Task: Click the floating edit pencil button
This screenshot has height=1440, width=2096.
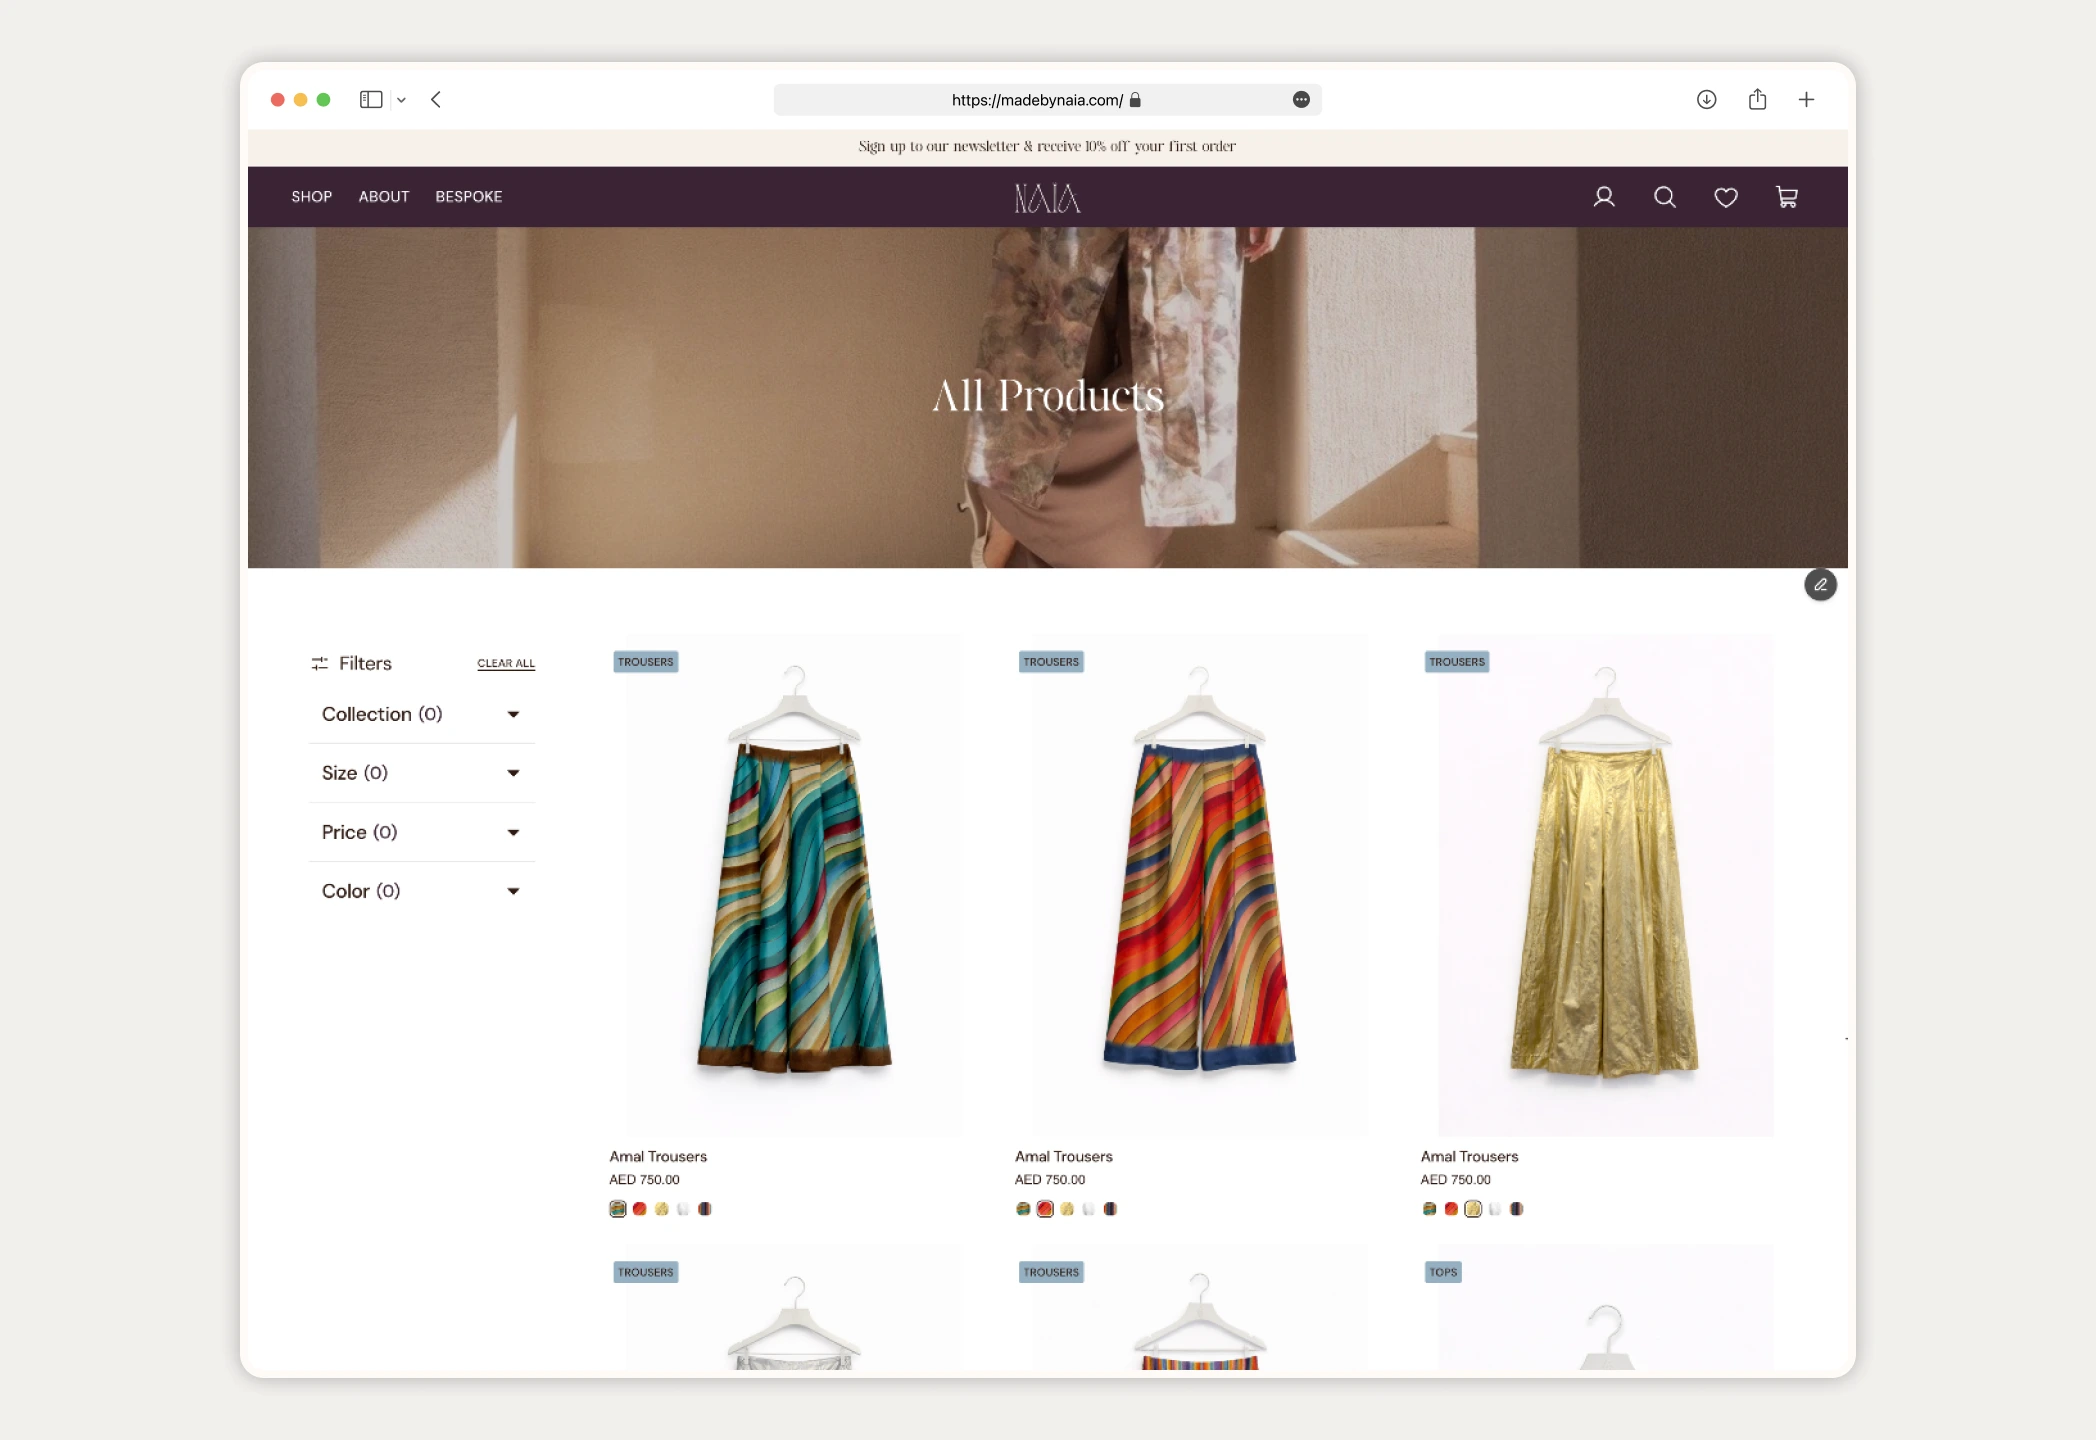Action: click(x=1820, y=585)
